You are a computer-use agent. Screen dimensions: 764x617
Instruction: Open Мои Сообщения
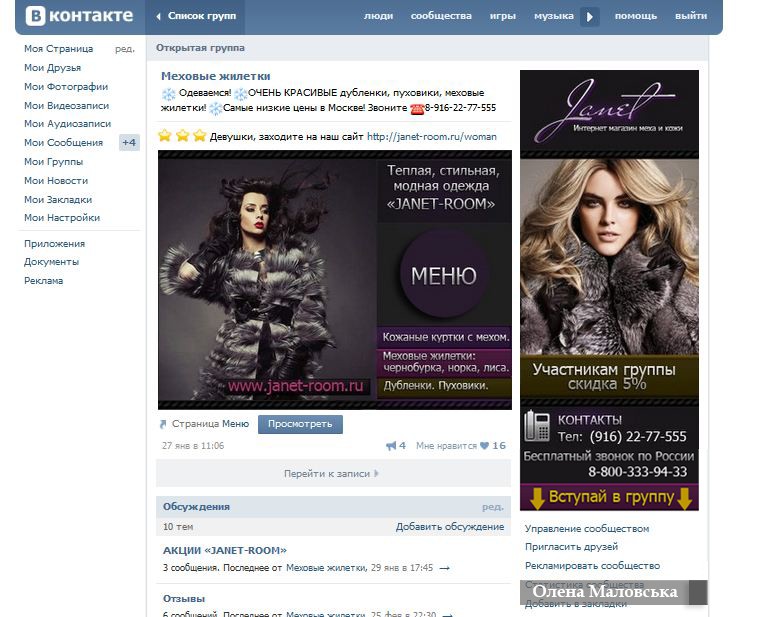(x=63, y=143)
